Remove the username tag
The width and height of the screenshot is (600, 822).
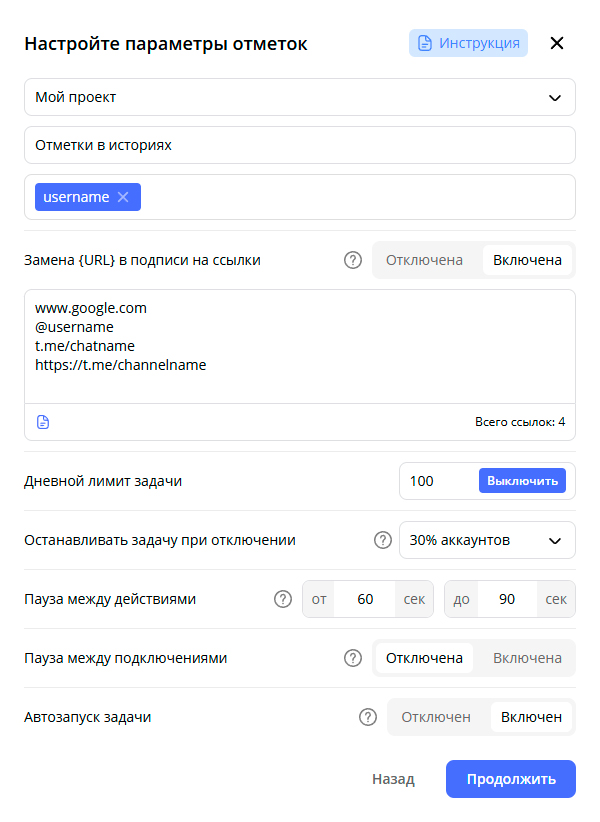pyautogui.click(x=123, y=197)
